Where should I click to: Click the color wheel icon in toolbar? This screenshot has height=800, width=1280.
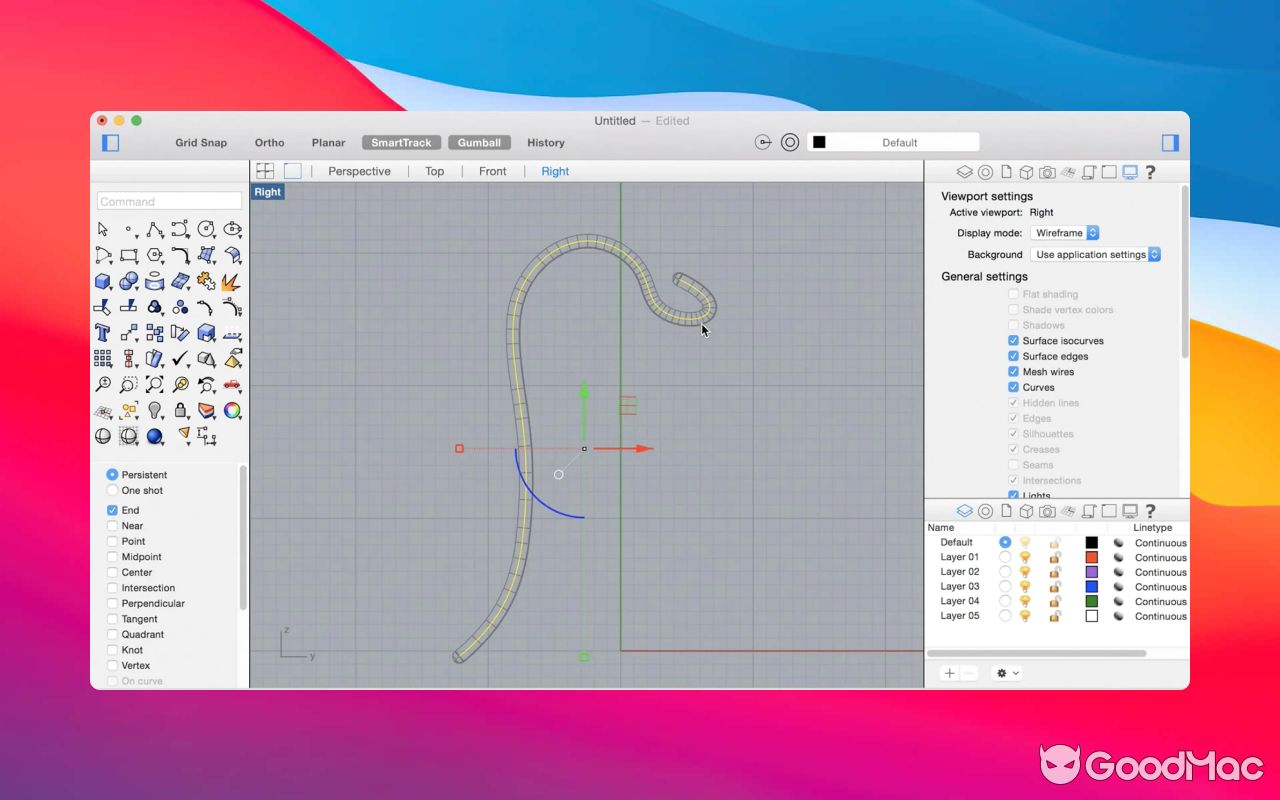tap(232, 410)
